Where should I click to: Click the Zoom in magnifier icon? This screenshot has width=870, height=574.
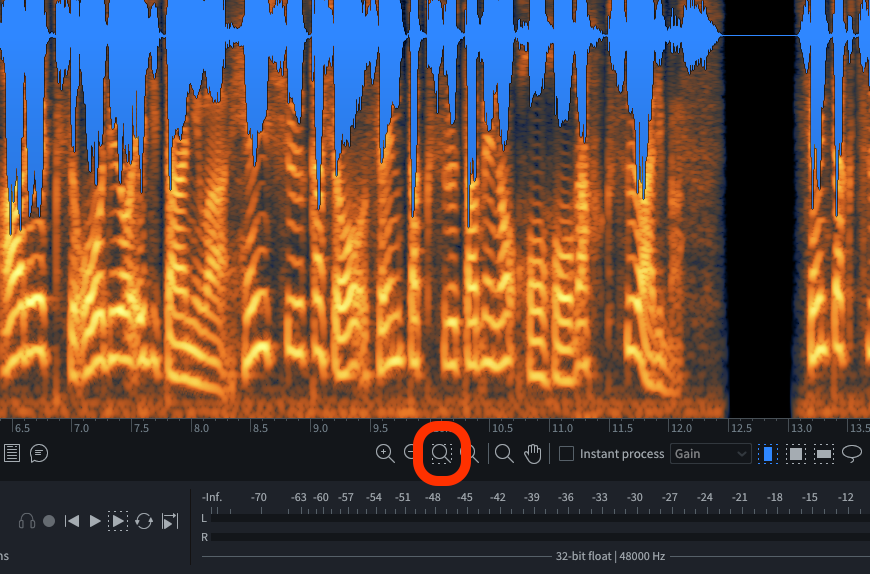[384, 454]
